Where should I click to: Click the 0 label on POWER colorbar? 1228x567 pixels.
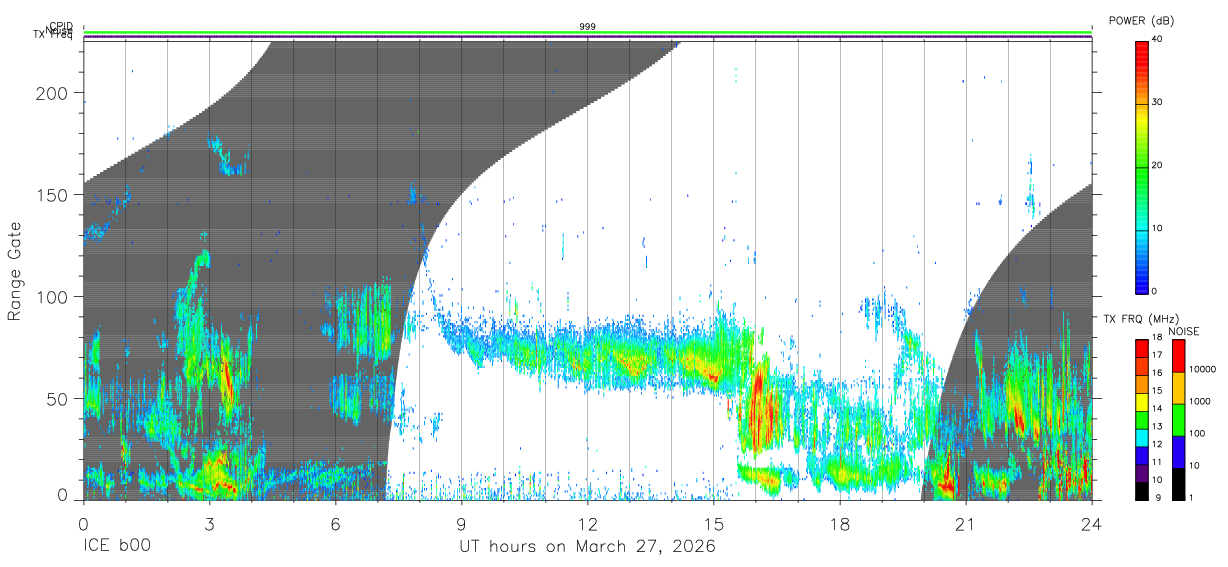[x=1156, y=291]
